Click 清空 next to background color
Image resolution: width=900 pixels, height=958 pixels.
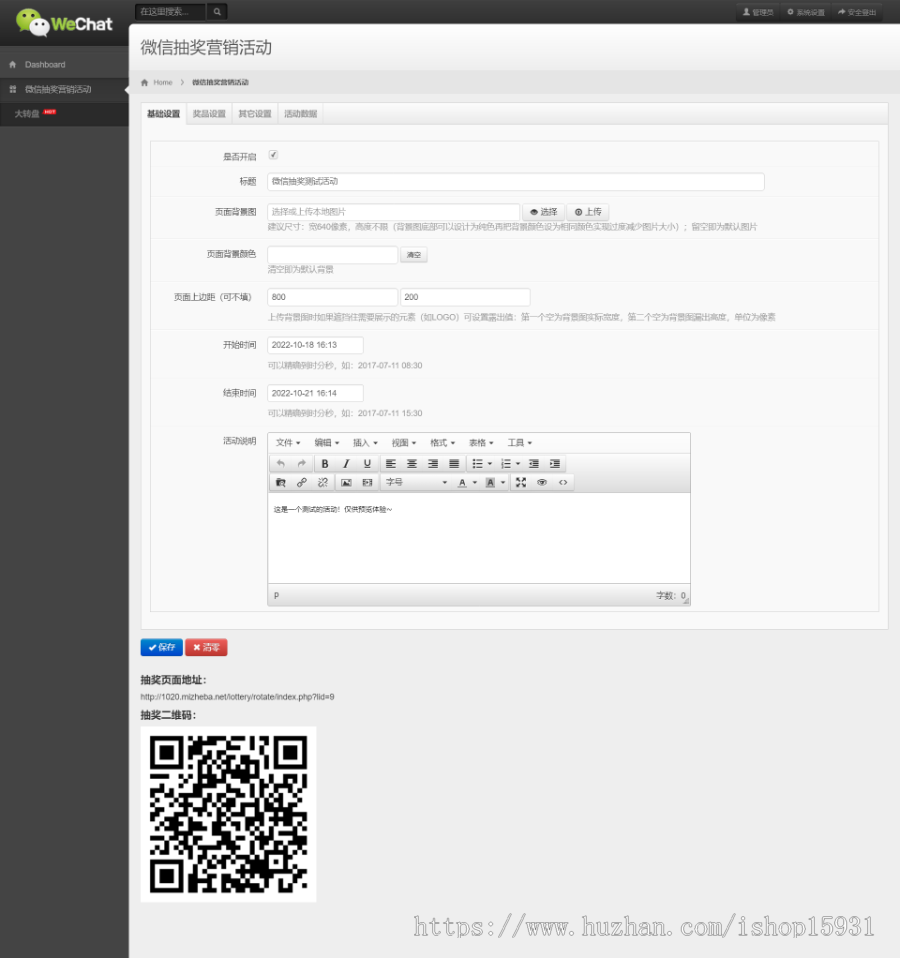[x=414, y=255]
